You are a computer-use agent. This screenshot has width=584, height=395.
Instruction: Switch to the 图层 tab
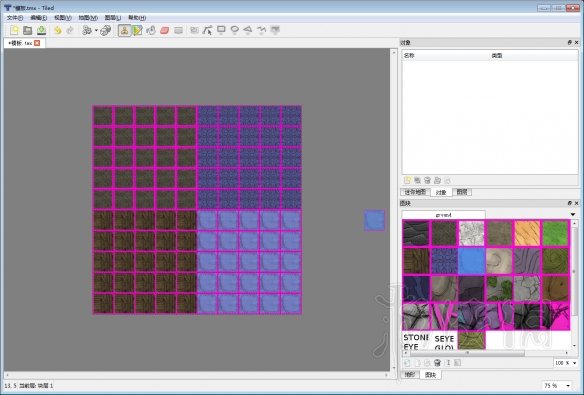point(462,192)
